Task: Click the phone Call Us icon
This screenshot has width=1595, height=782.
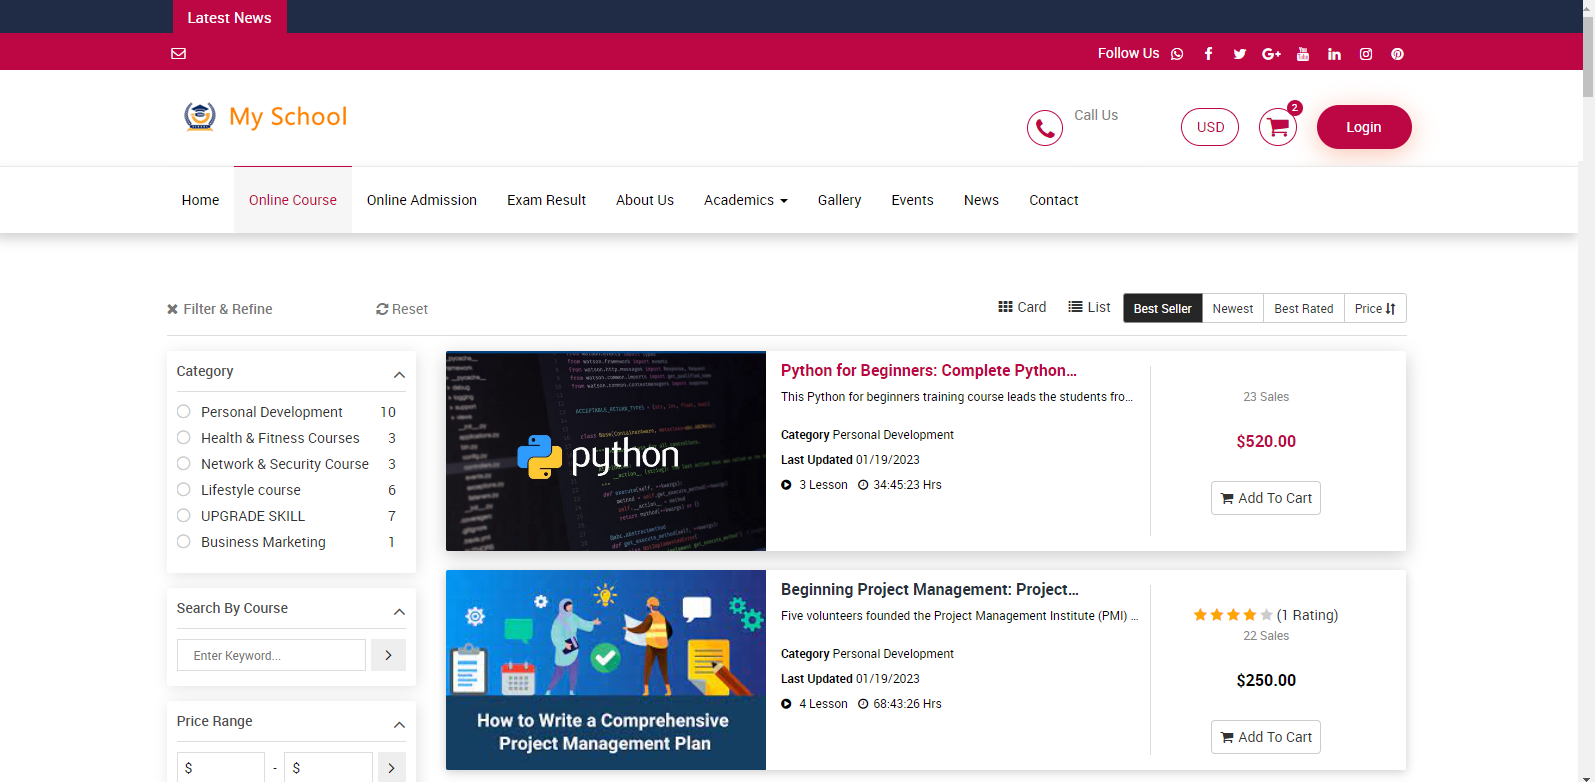Action: coord(1044,128)
